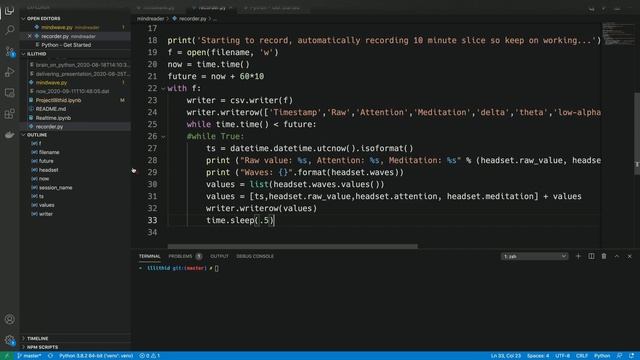Fold the 'with f:' block at line 22

tap(163, 89)
